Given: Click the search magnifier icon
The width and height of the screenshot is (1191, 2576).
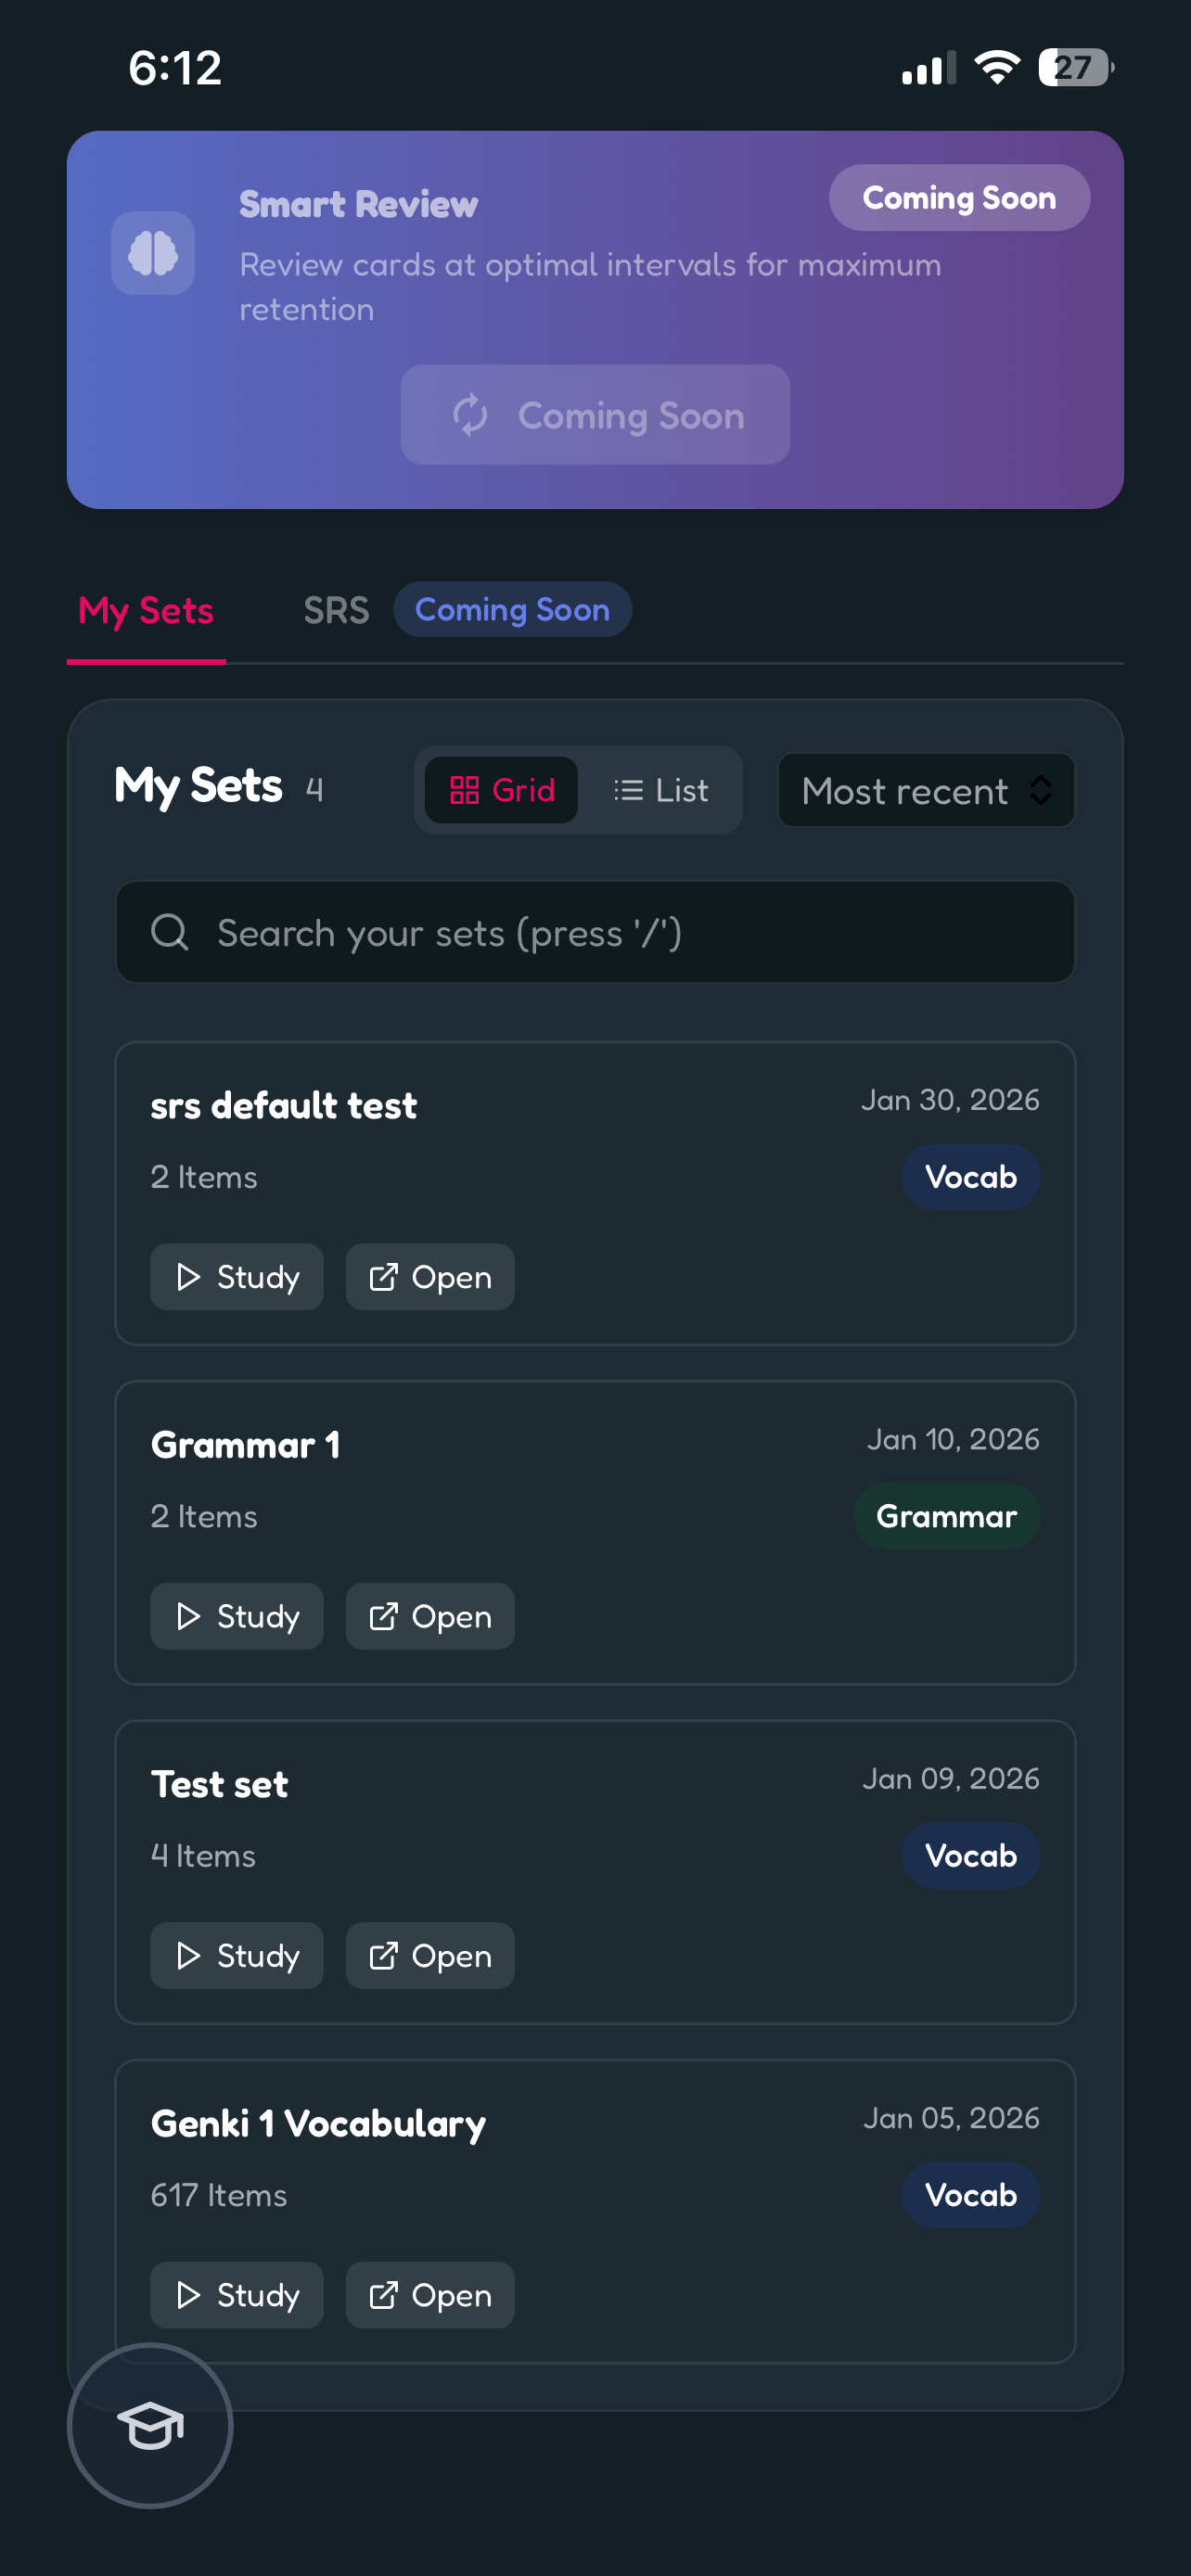Looking at the screenshot, I should (170, 932).
